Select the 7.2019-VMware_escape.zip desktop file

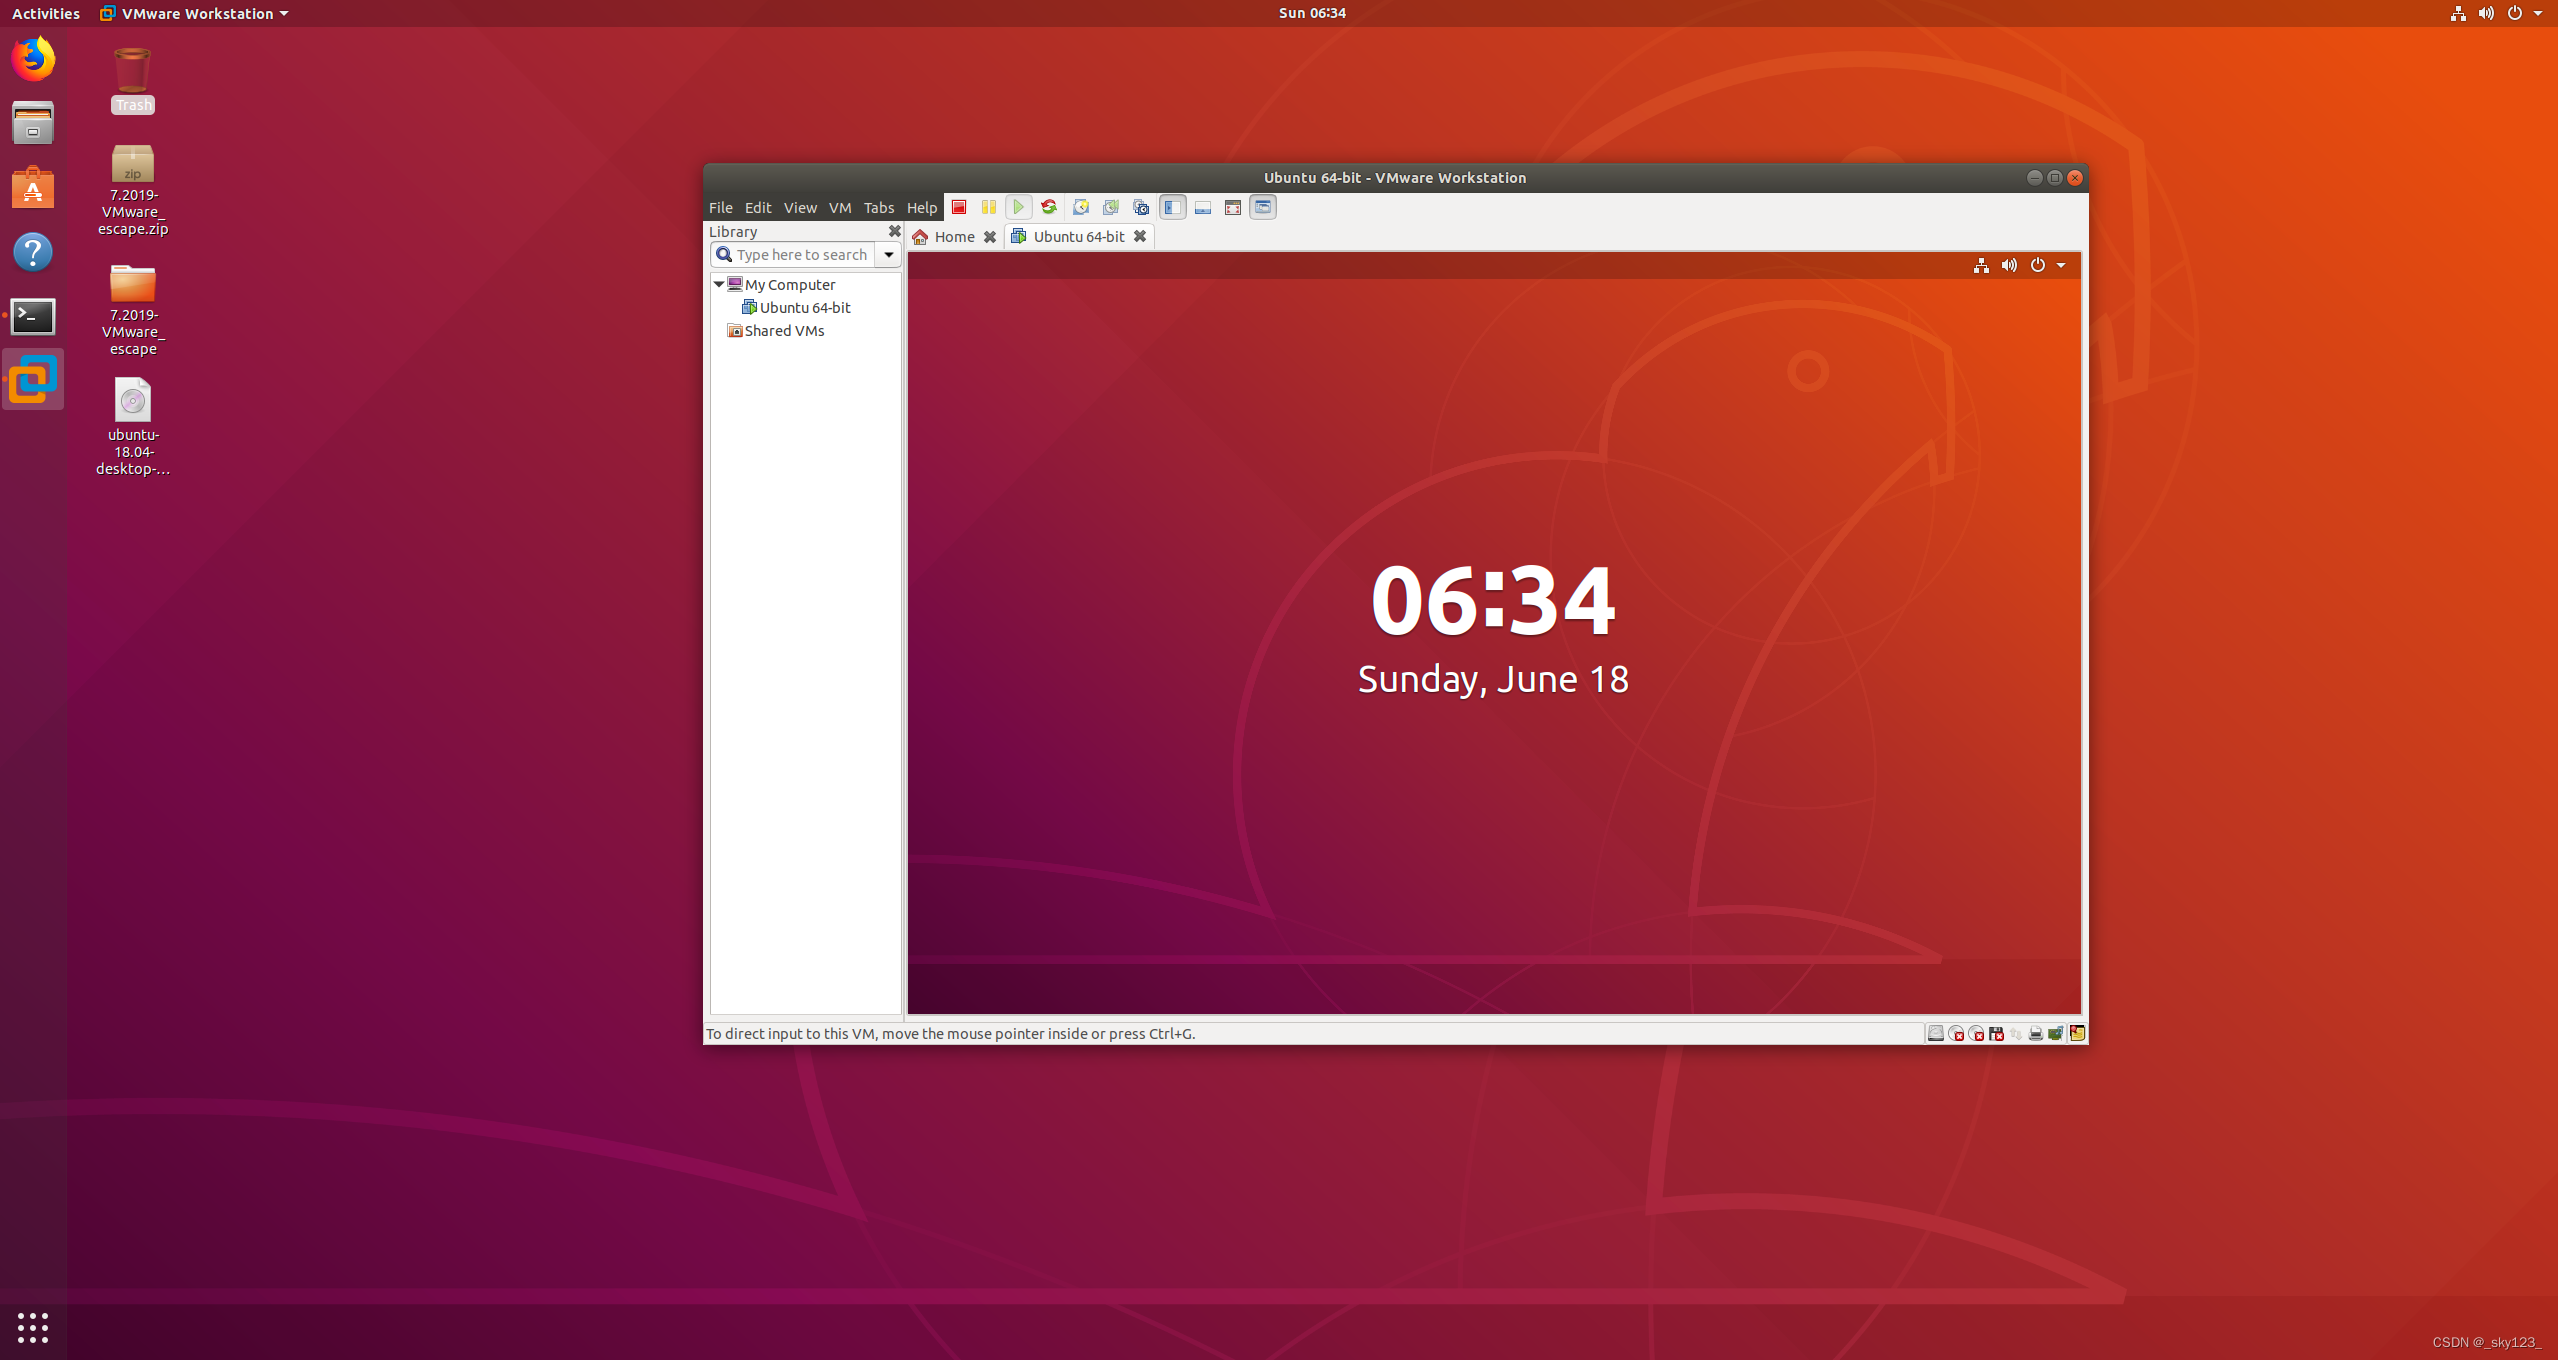click(x=133, y=190)
